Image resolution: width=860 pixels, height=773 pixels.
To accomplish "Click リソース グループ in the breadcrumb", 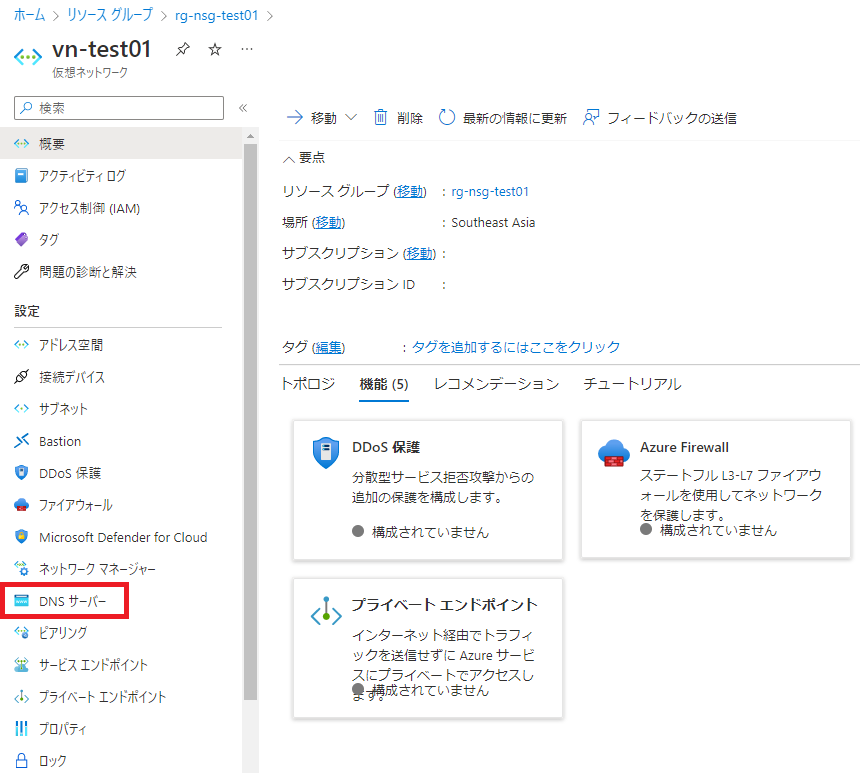I will tap(110, 15).
